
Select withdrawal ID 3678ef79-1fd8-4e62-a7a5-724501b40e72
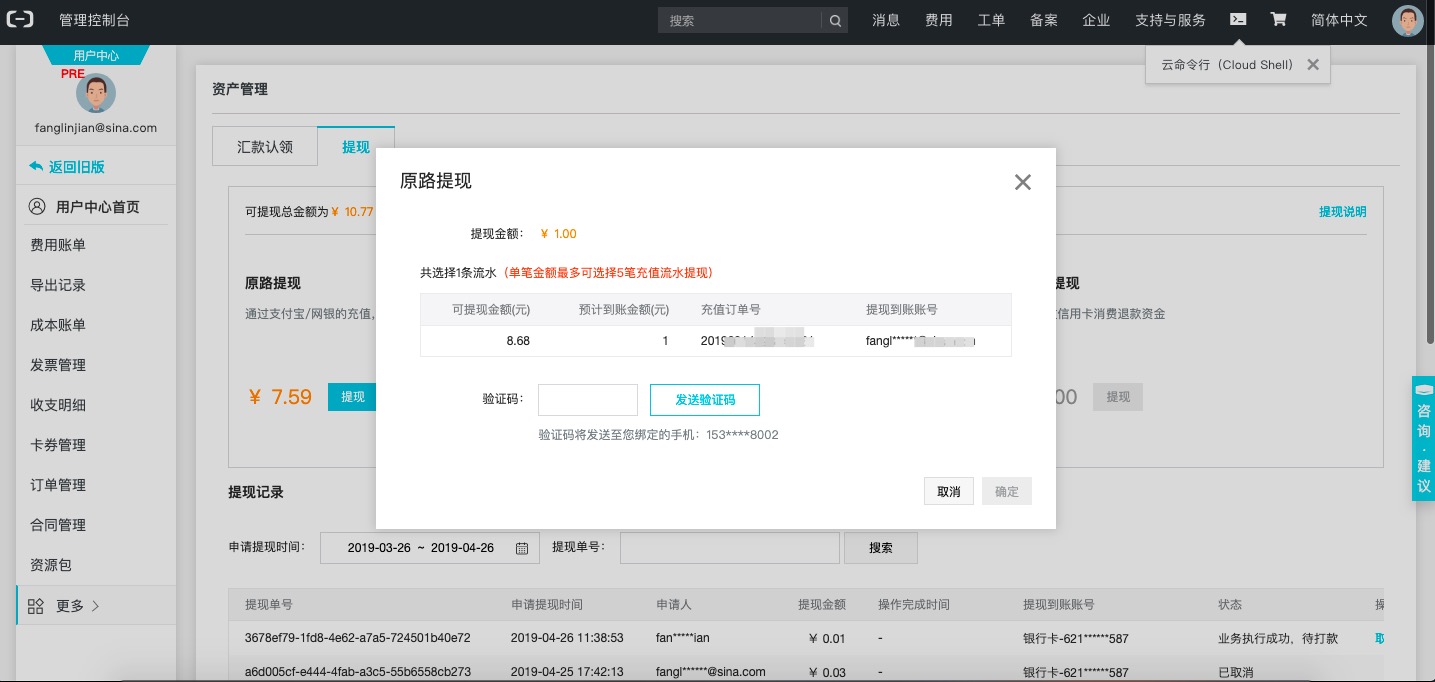pos(357,637)
